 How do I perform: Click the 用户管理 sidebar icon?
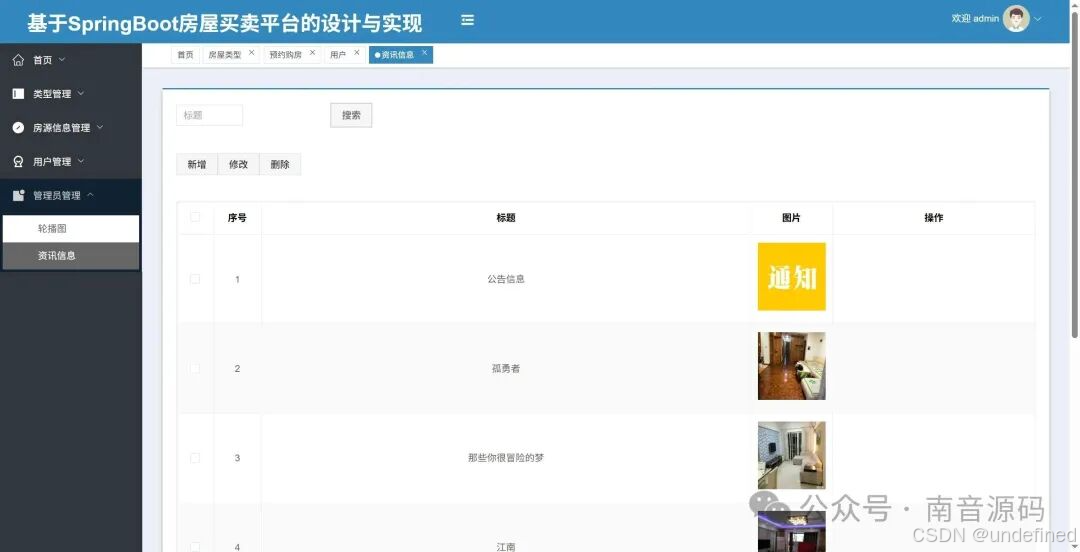19,161
